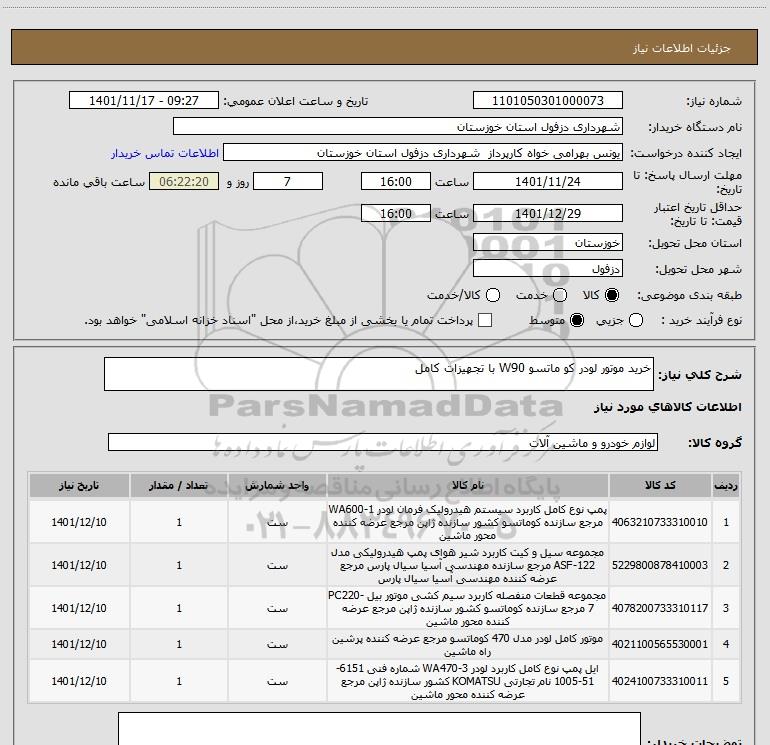Click item code 4078200733310117

click(660, 608)
